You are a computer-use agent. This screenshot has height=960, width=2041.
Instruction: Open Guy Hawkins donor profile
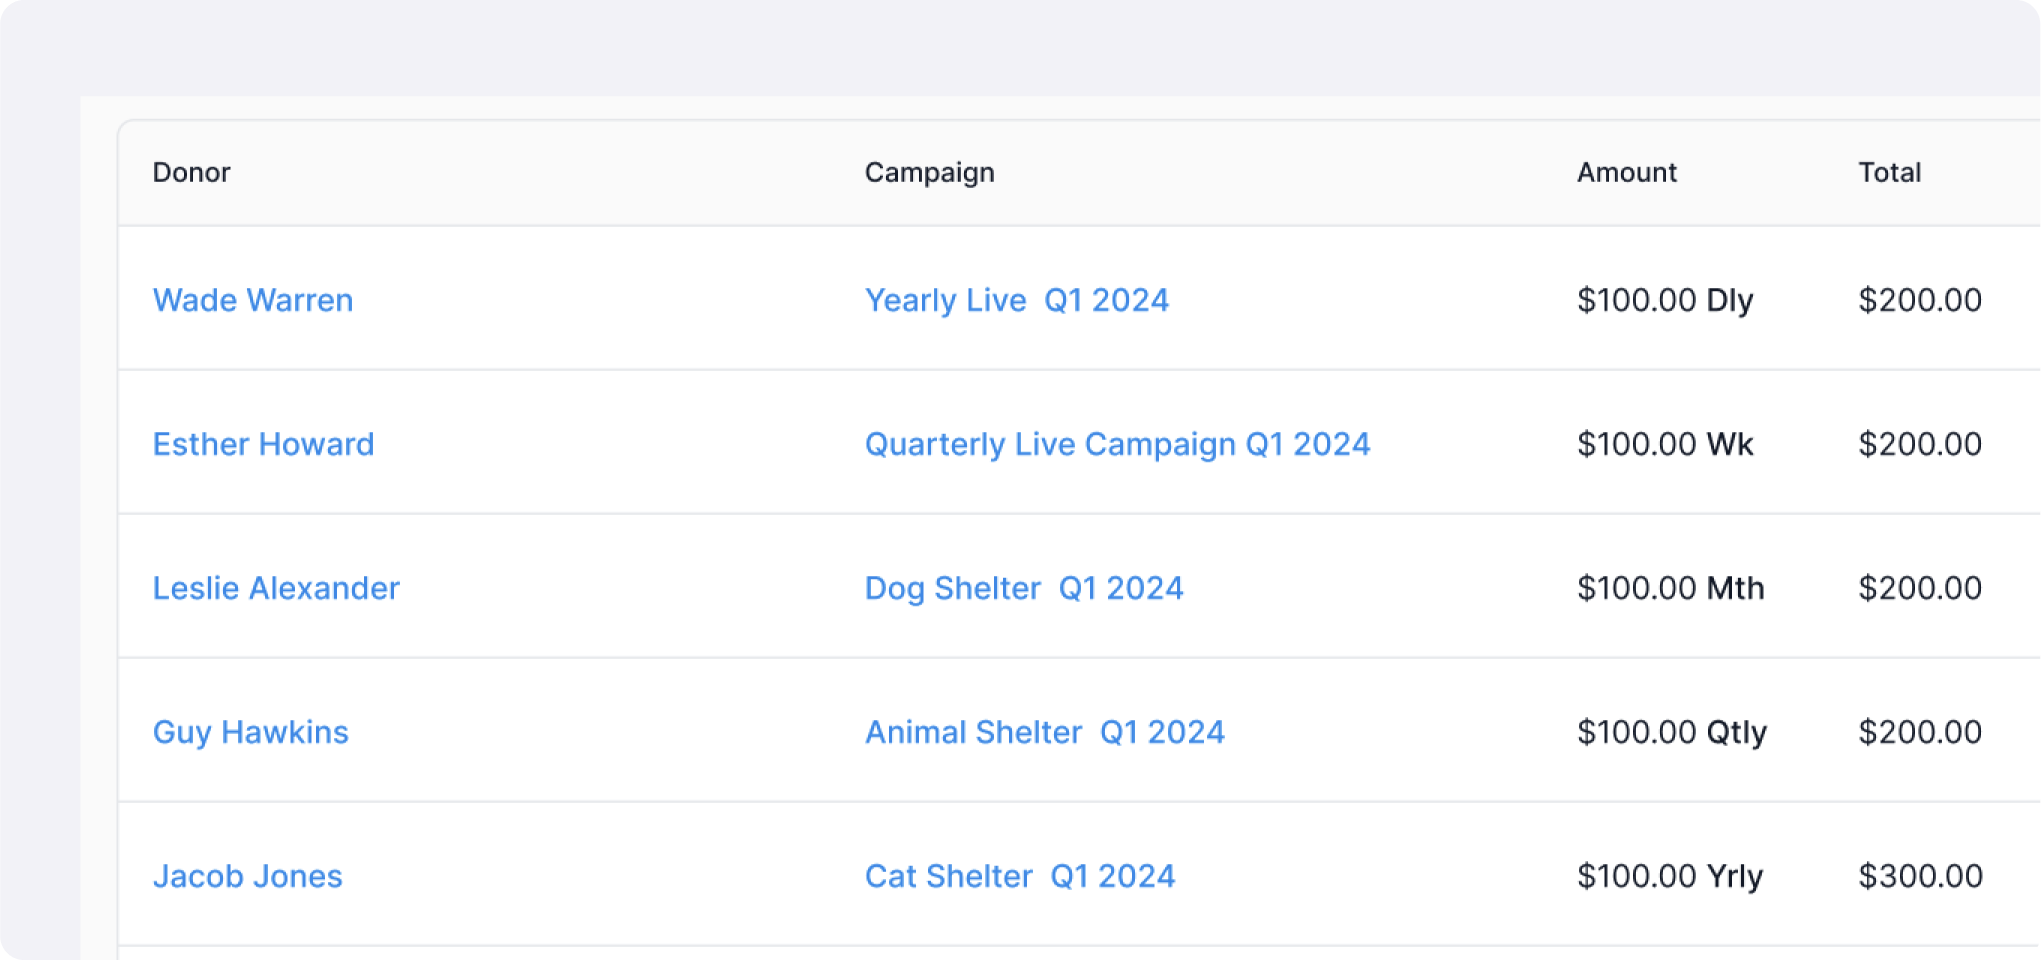click(250, 732)
